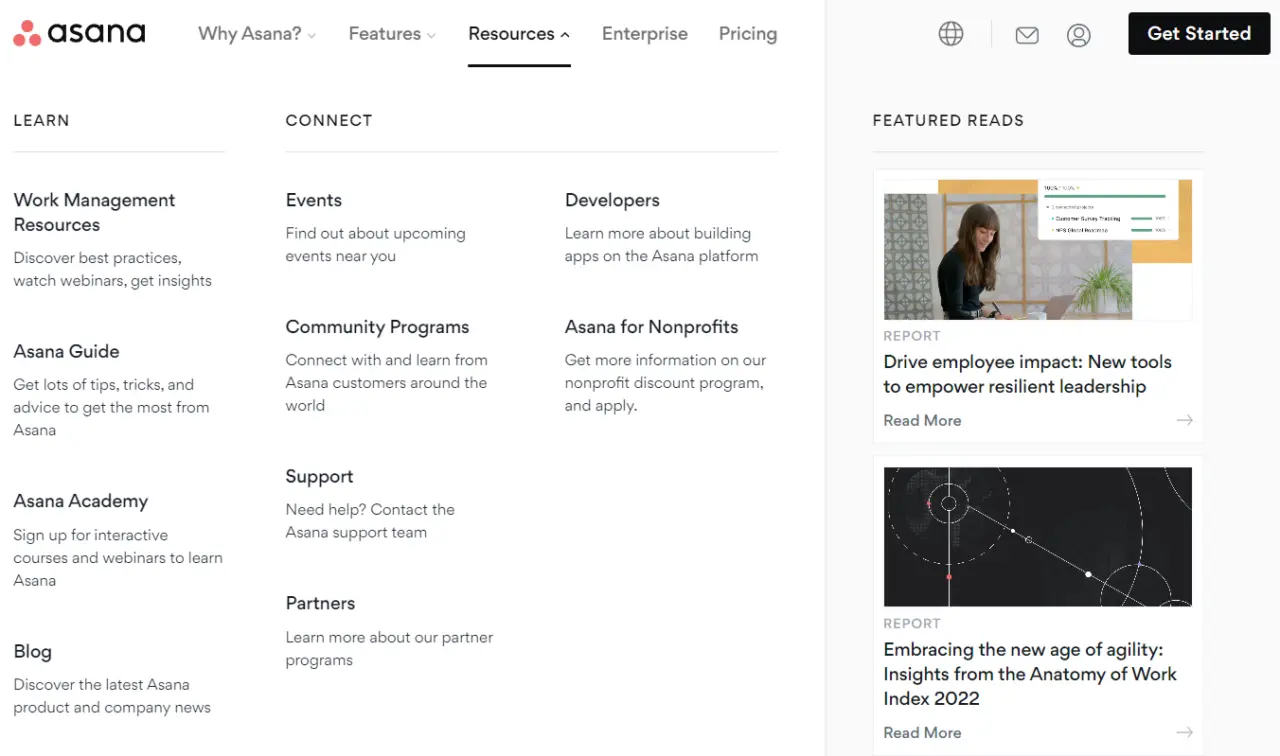Click the arrow beside the second Read More
The width and height of the screenshot is (1280, 756).
pyautogui.click(x=1184, y=732)
